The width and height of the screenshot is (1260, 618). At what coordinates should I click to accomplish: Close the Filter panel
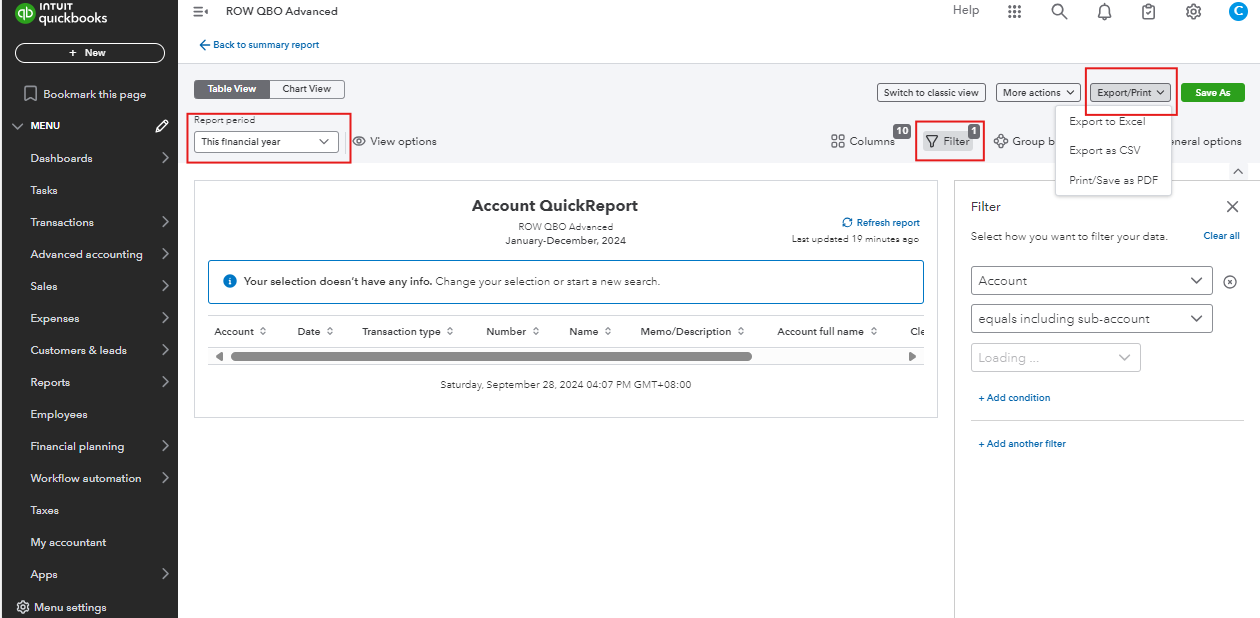(1232, 207)
